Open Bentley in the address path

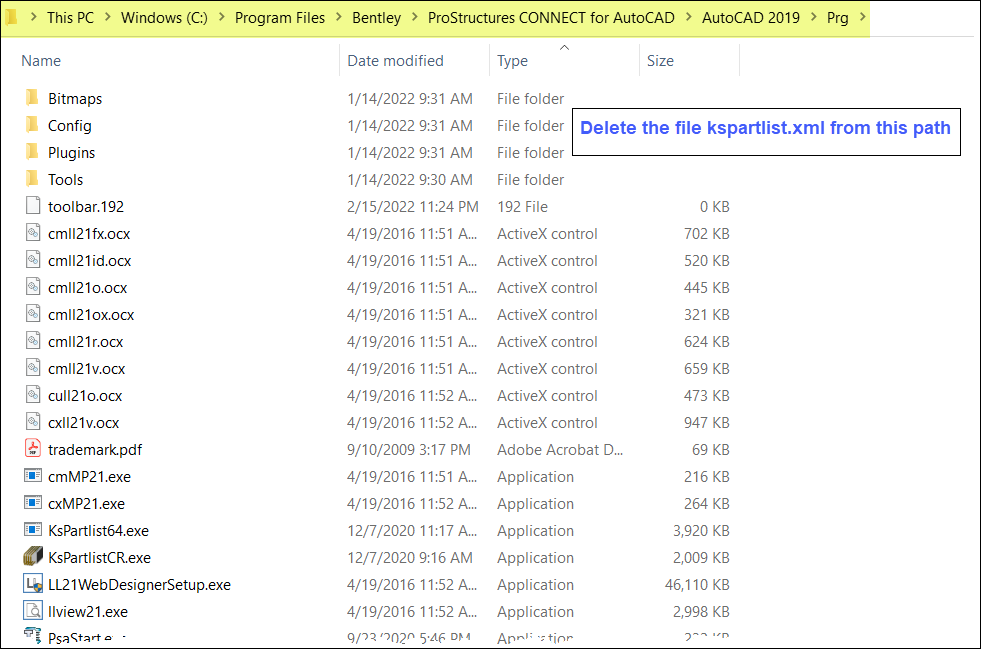pyautogui.click(x=376, y=18)
